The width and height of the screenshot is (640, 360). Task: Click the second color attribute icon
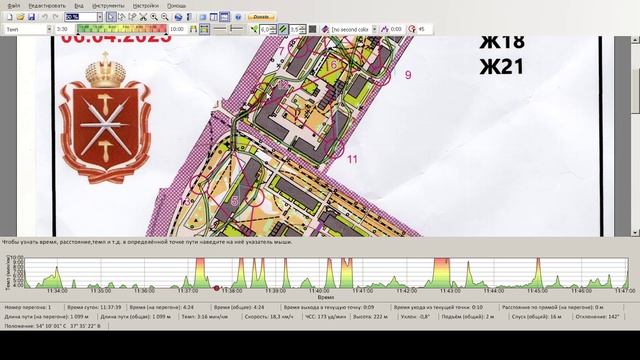point(325,29)
